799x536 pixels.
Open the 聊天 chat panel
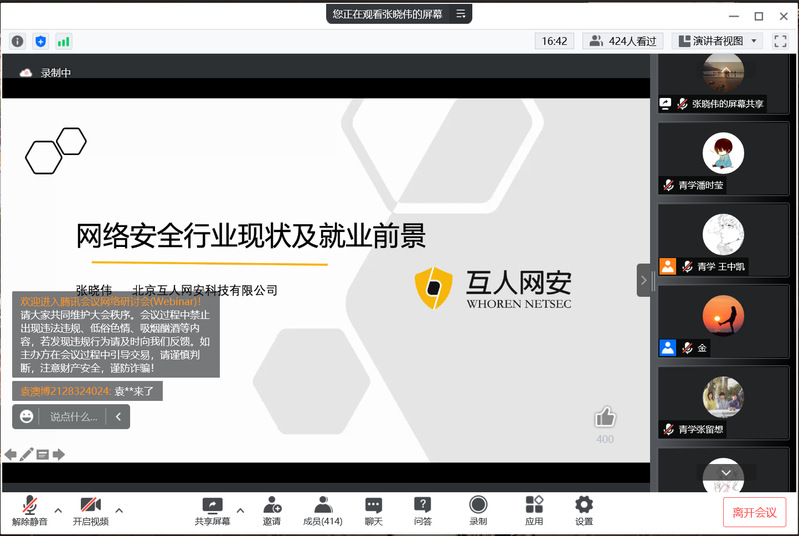(x=373, y=510)
